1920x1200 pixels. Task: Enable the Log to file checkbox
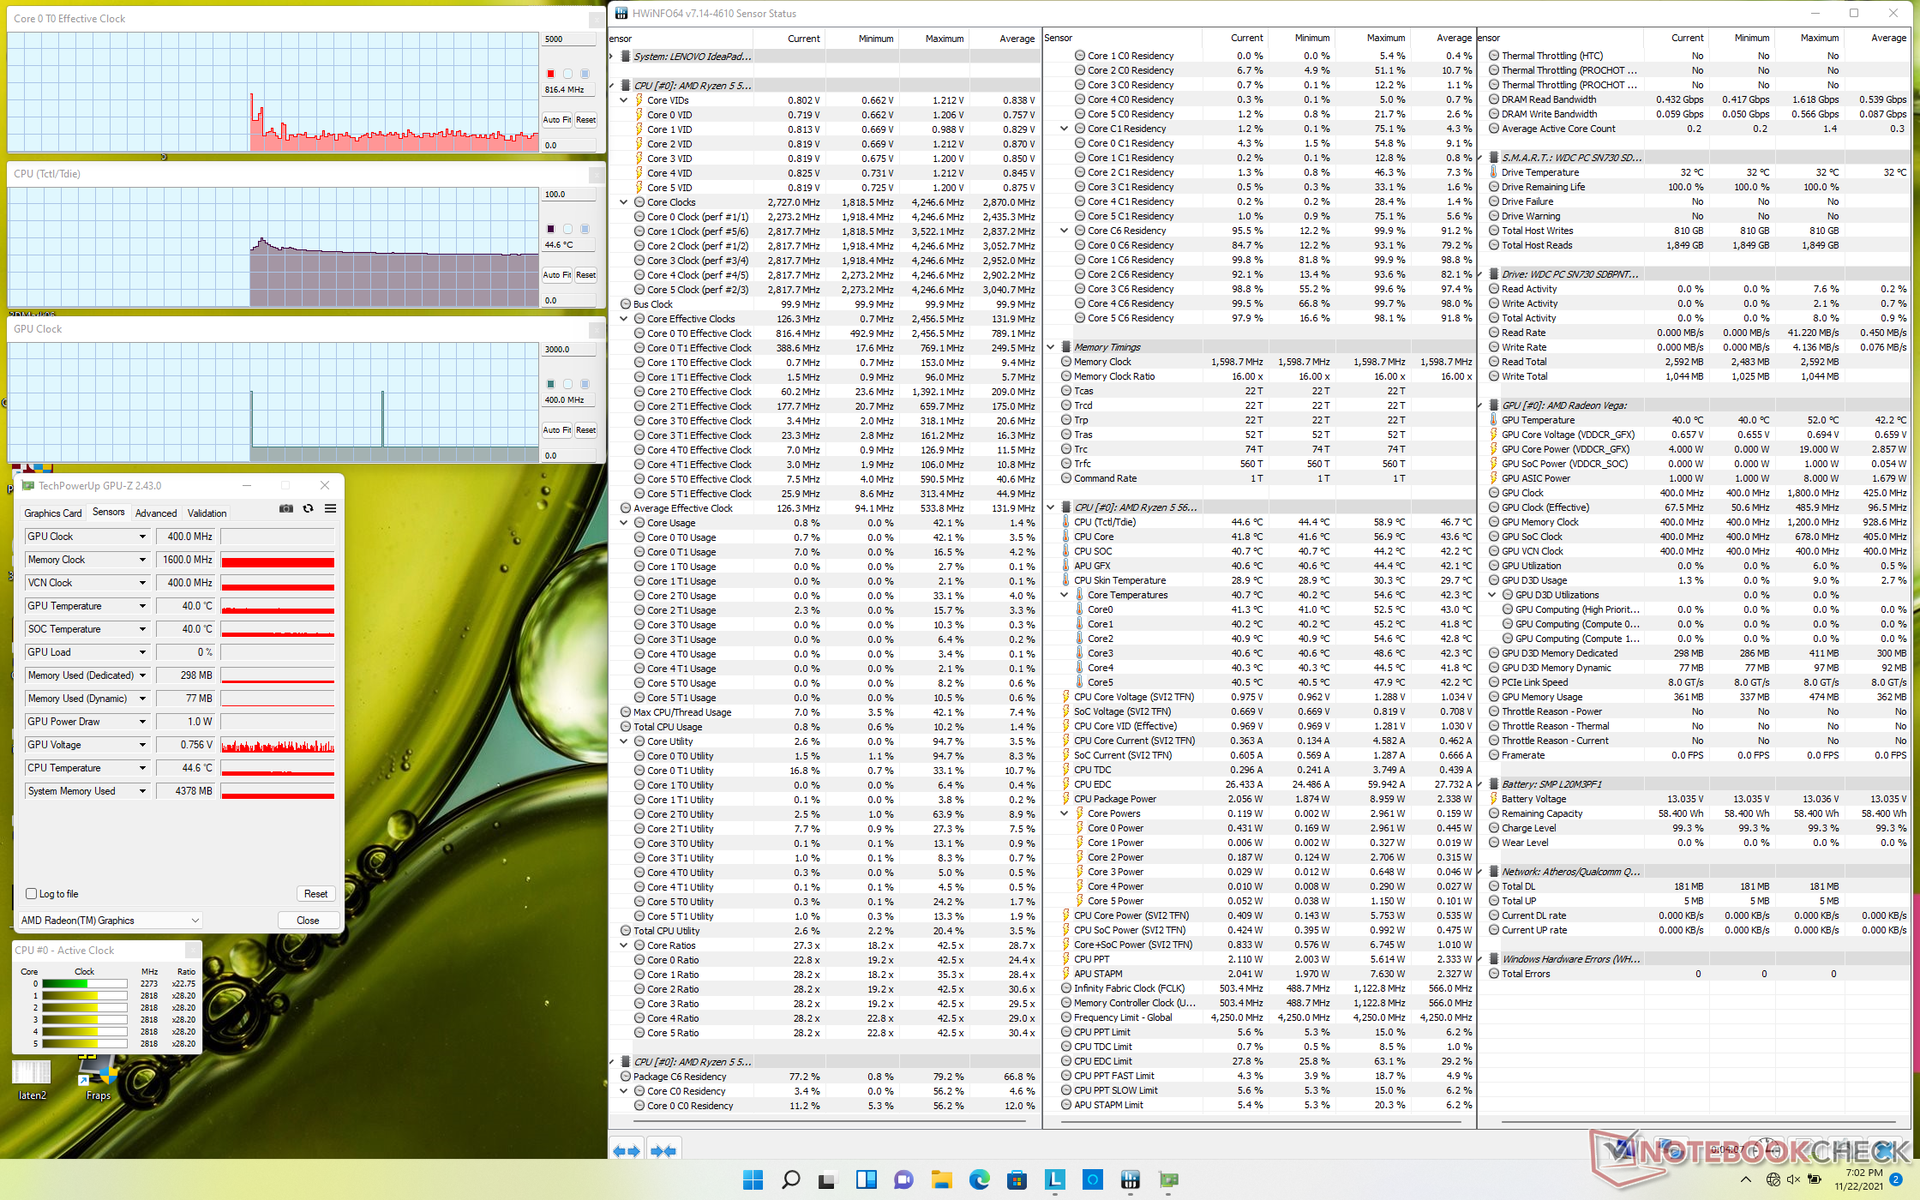(32, 894)
